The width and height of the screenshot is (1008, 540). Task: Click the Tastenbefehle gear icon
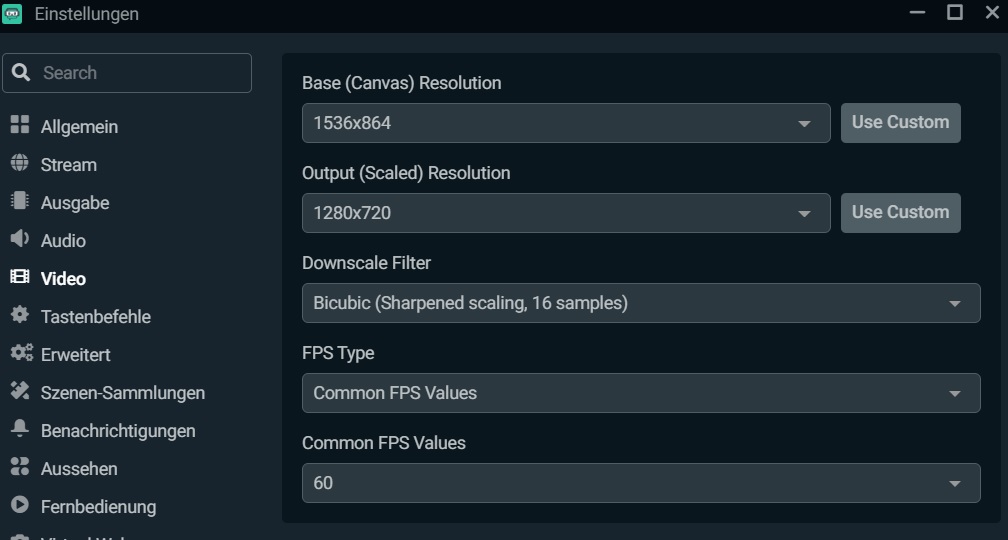pos(20,316)
